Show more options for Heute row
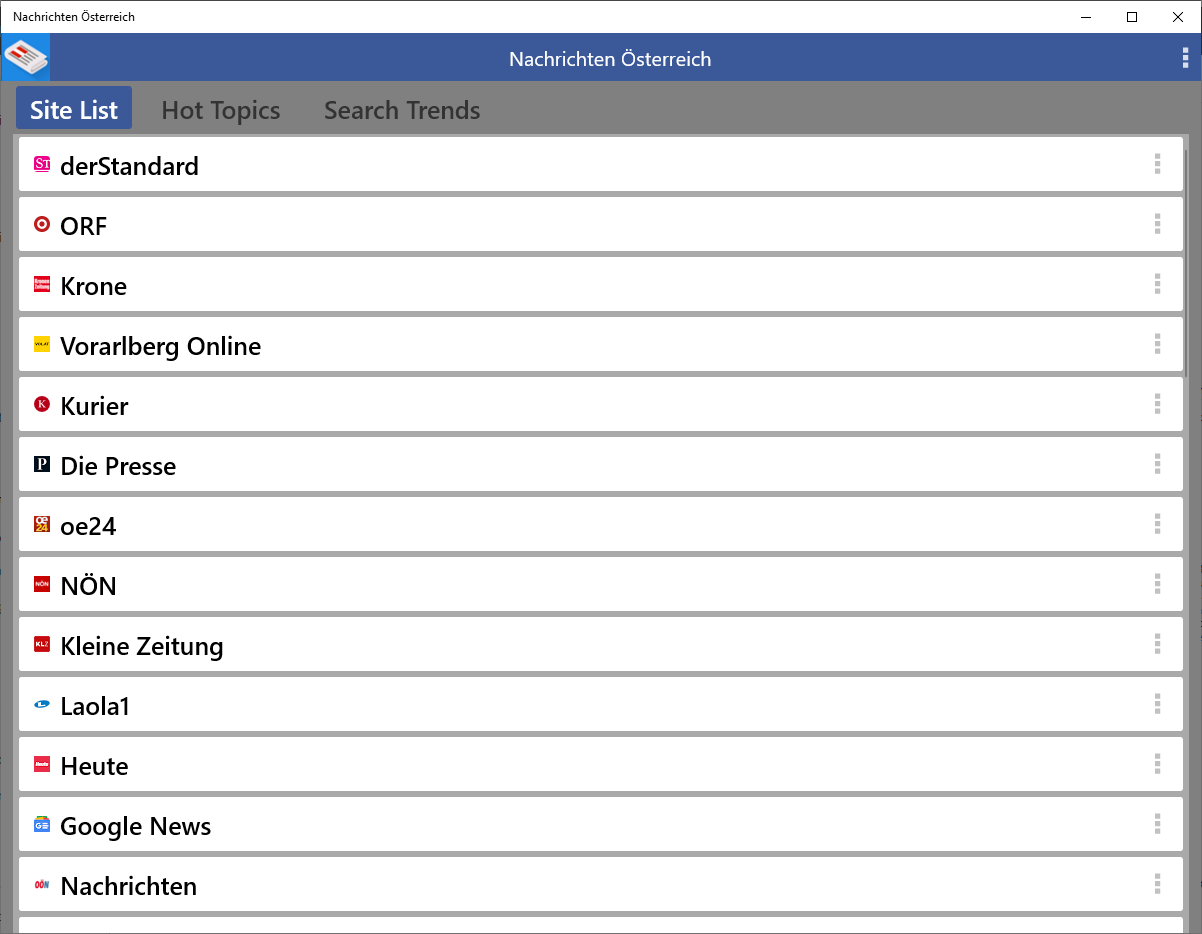 [1157, 764]
